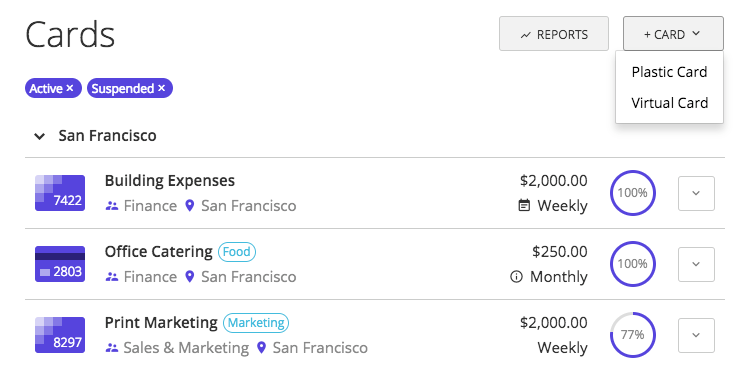The width and height of the screenshot is (739, 367).
Task: Click the info icon beside Monthly
Action: [517, 277]
